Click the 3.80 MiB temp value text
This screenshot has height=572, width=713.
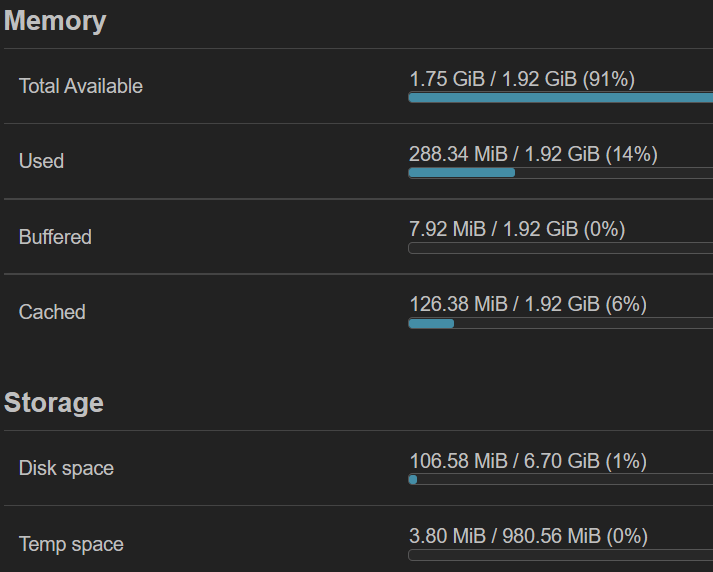[x=528, y=536]
